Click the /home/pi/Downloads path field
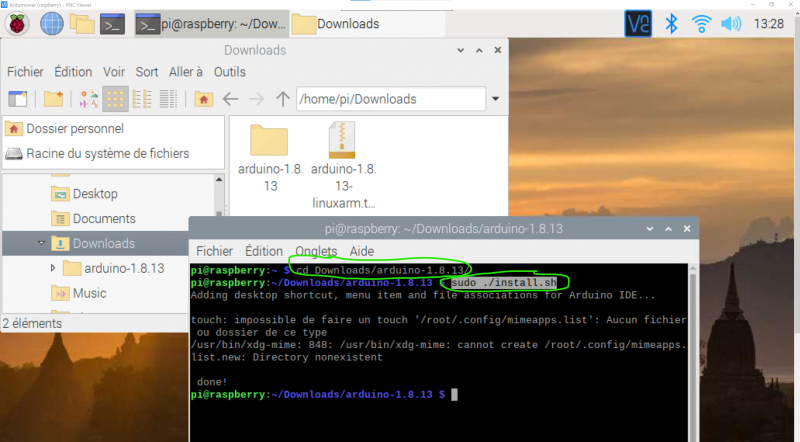Image resolution: width=800 pixels, height=442 pixels. [391, 99]
